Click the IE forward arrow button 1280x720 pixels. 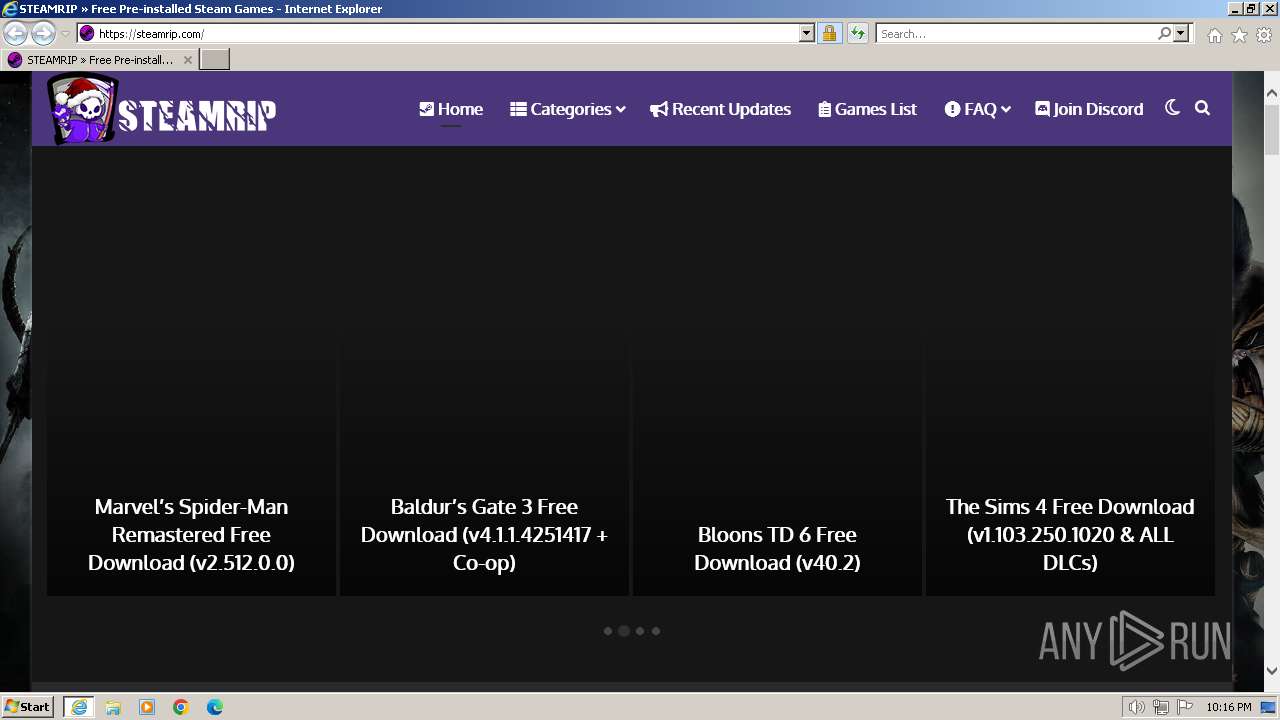43,33
